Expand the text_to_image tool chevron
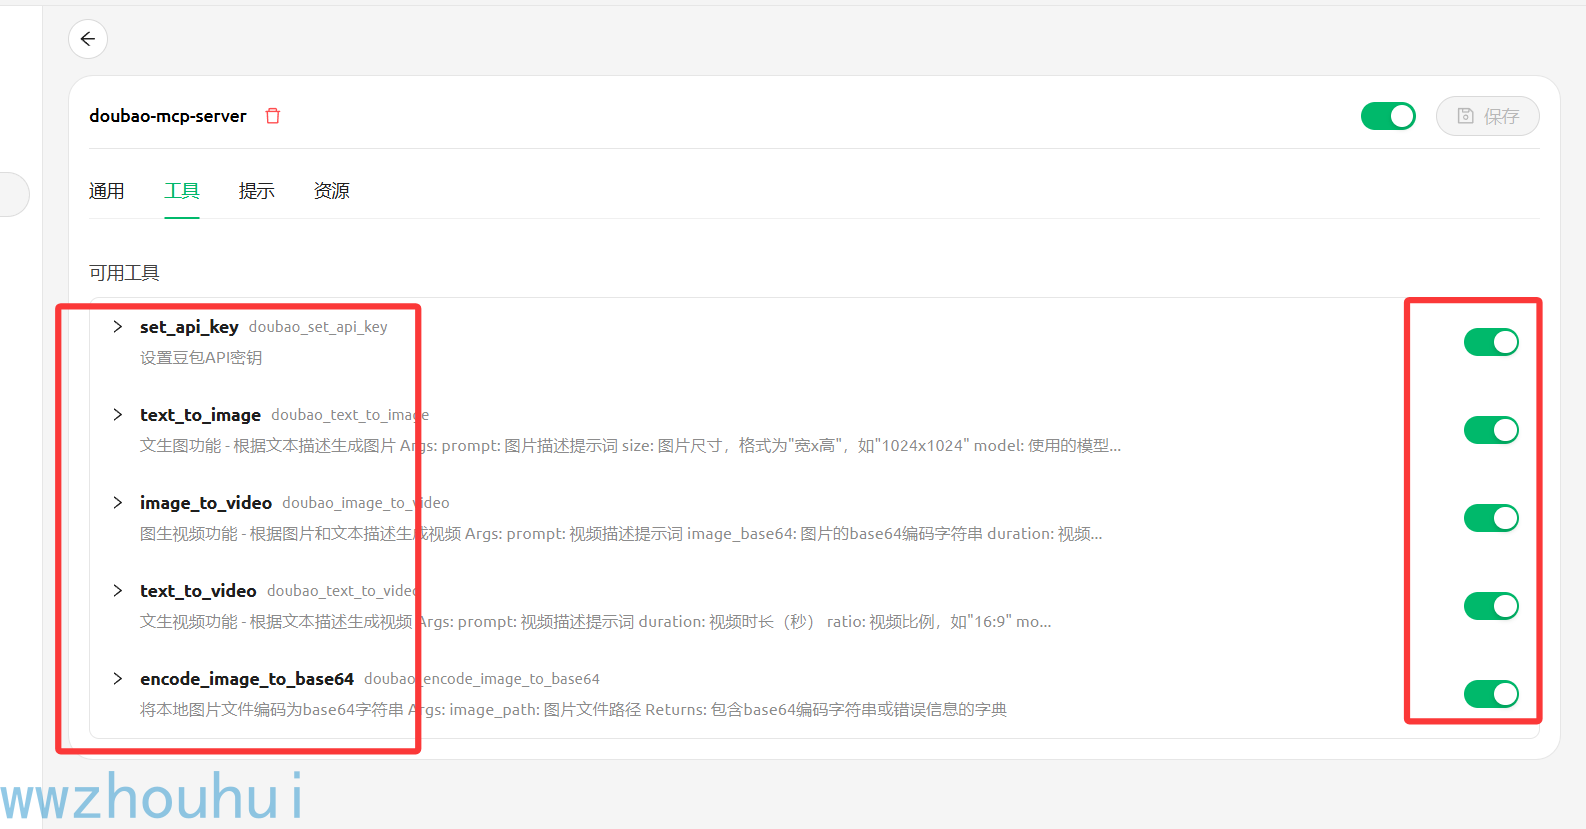Viewport: 1586px width, 829px height. pos(118,415)
